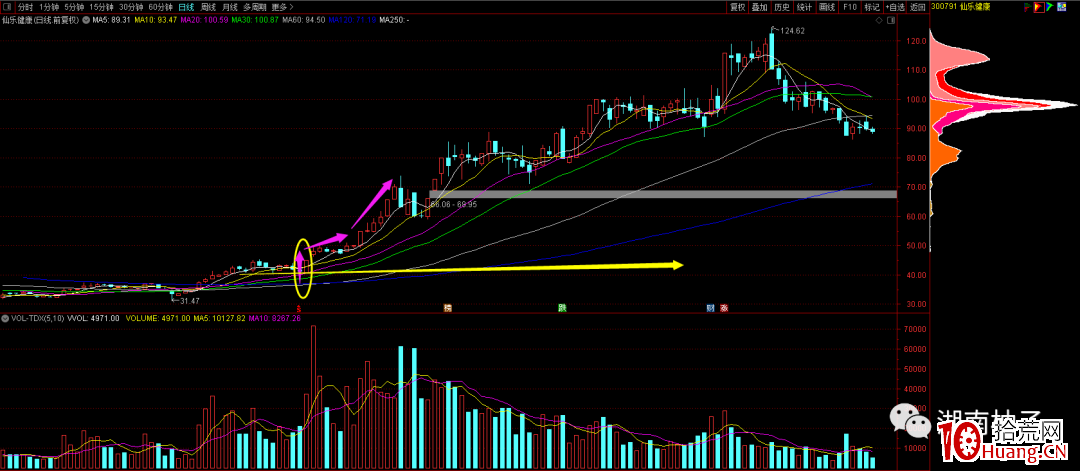The image size is (1080, 471).
Task: Open F10 company info
Action: pos(850,7)
